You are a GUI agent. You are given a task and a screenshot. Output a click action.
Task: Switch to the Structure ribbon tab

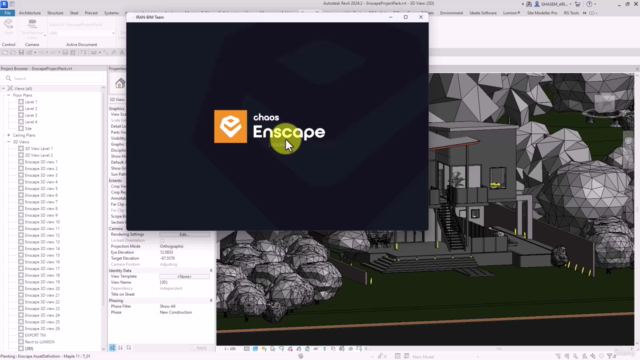pos(55,13)
